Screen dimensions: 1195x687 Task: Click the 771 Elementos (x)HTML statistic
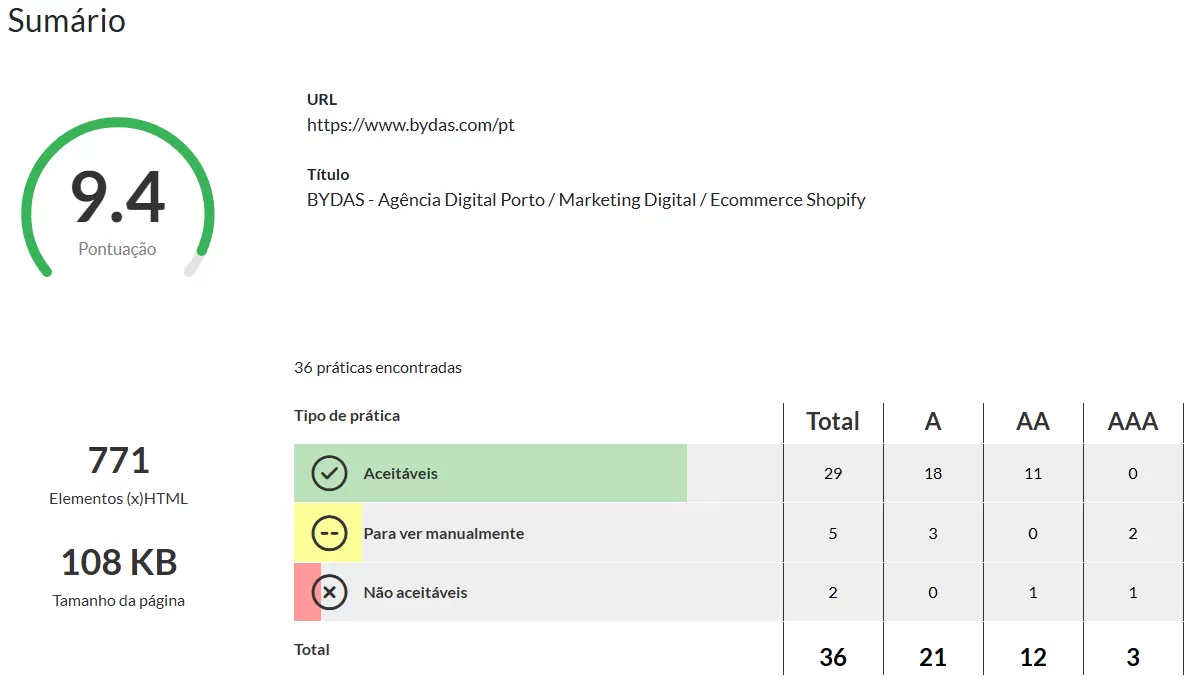(117, 459)
